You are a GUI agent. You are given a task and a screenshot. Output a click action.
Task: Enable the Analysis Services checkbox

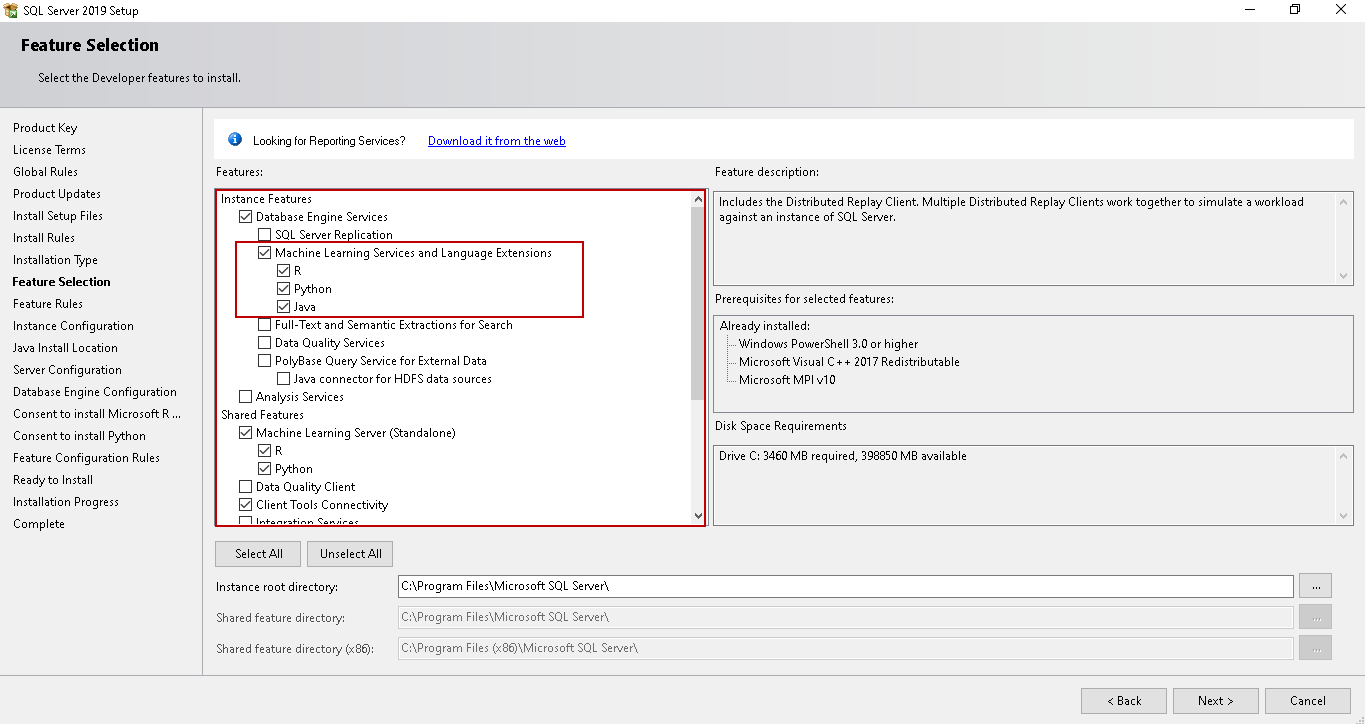coord(245,397)
